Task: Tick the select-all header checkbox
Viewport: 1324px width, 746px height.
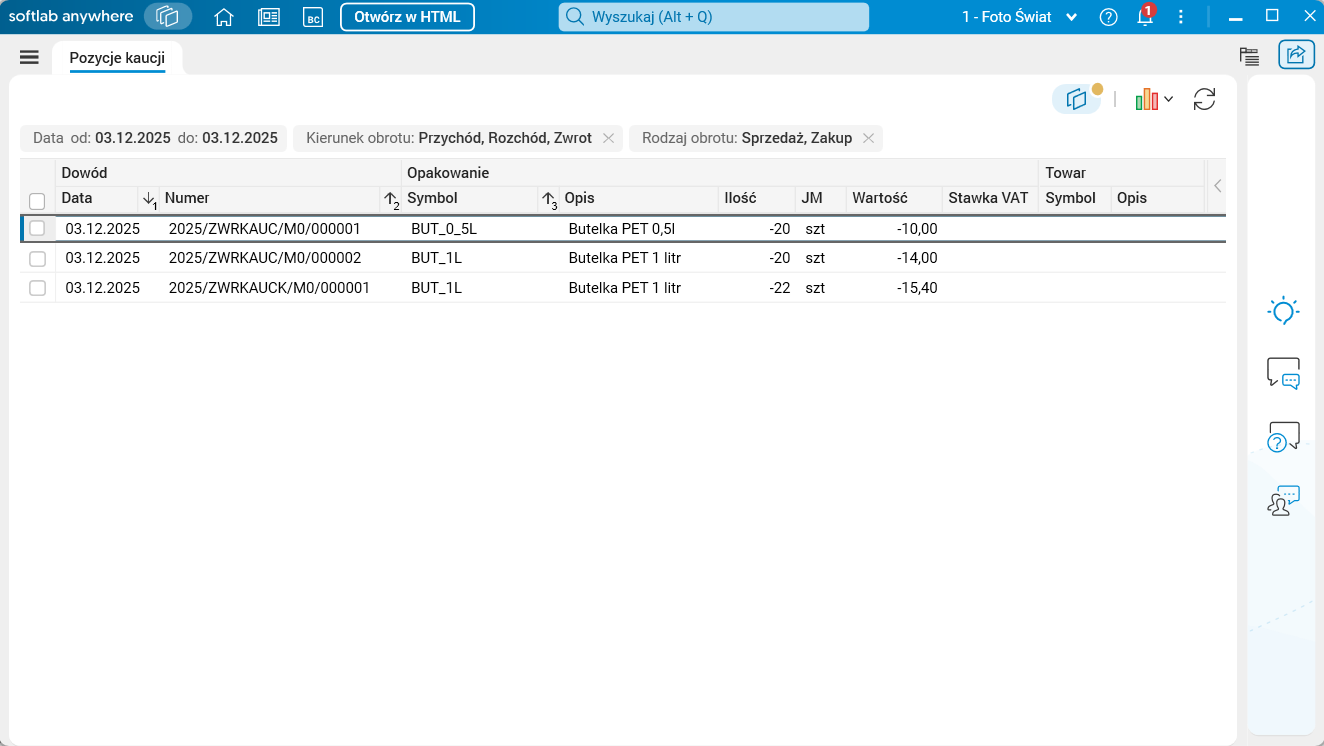Action: (37, 201)
